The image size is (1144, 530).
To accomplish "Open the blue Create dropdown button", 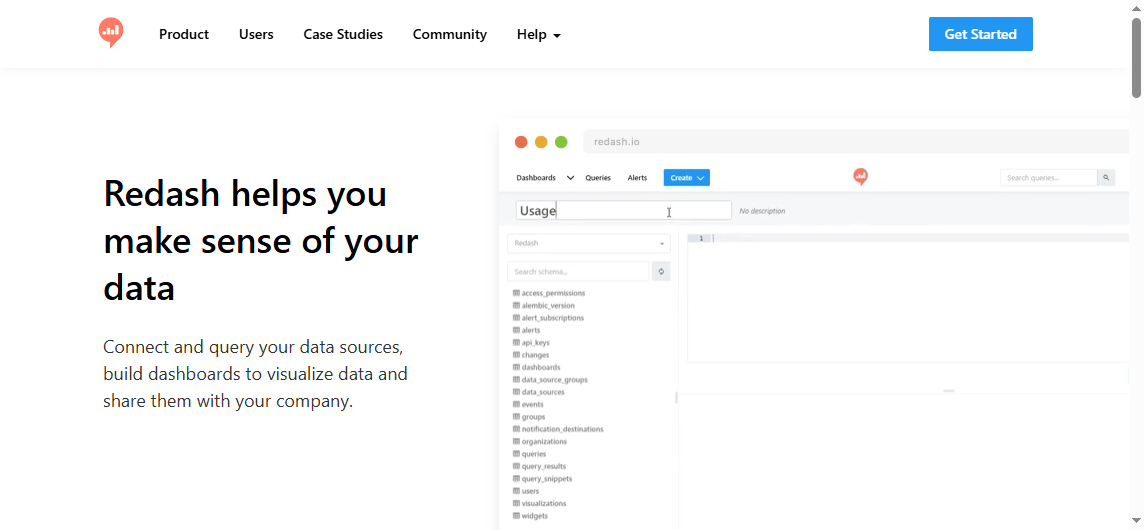I will (x=686, y=178).
